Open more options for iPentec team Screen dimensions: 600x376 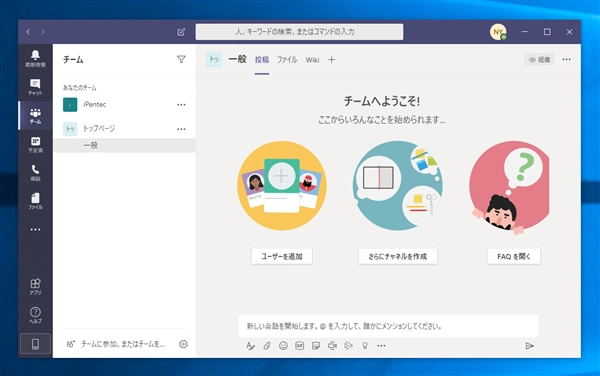tap(181, 104)
